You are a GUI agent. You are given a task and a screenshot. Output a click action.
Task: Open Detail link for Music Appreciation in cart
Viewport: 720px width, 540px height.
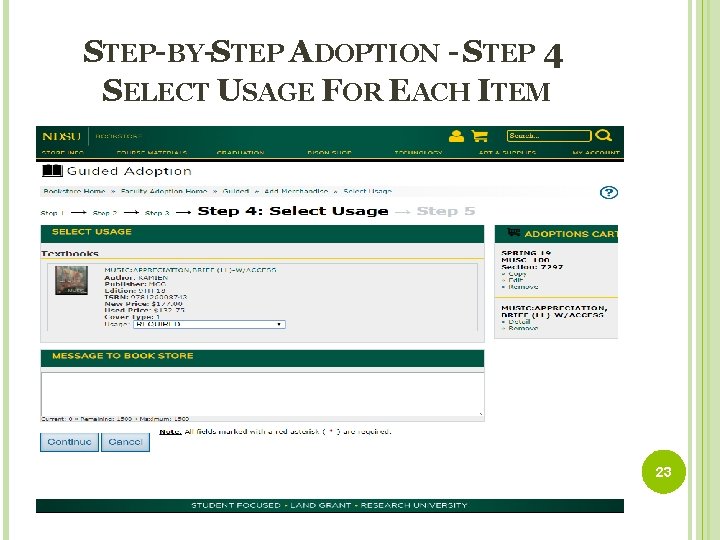(x=519, y=322)
